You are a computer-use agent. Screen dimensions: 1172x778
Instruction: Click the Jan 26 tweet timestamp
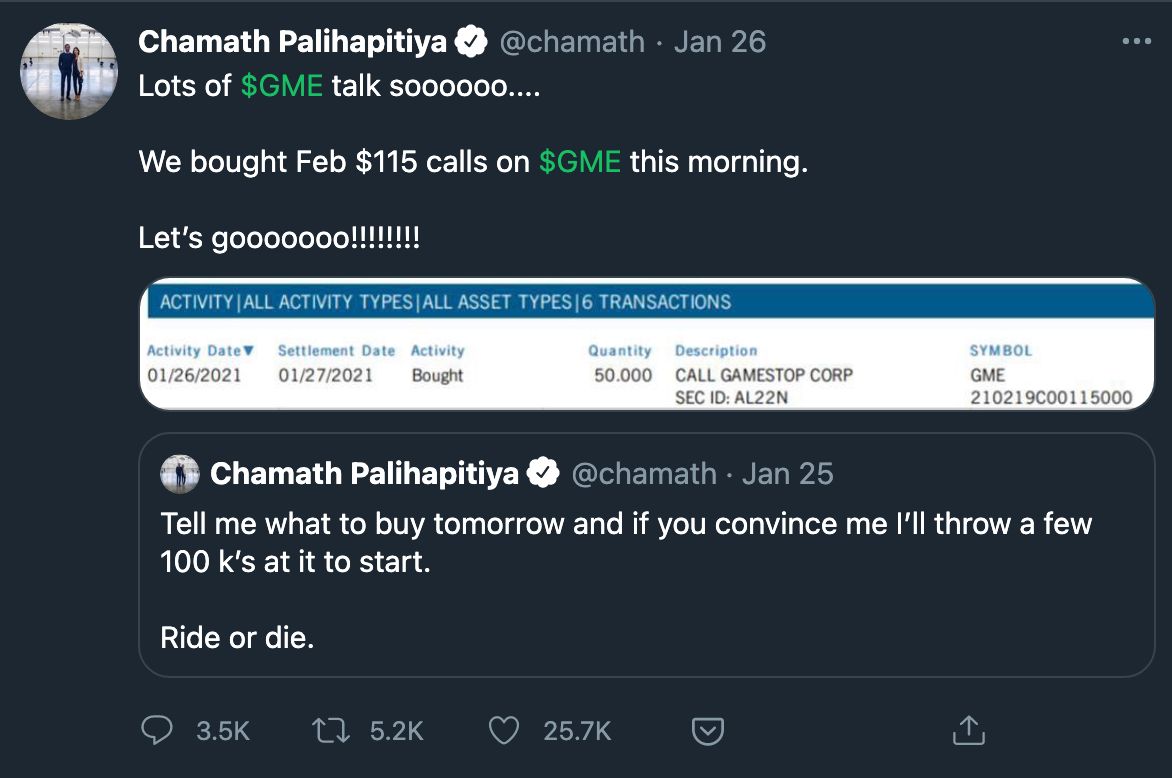pyautogui.click(x=720, y=42)
